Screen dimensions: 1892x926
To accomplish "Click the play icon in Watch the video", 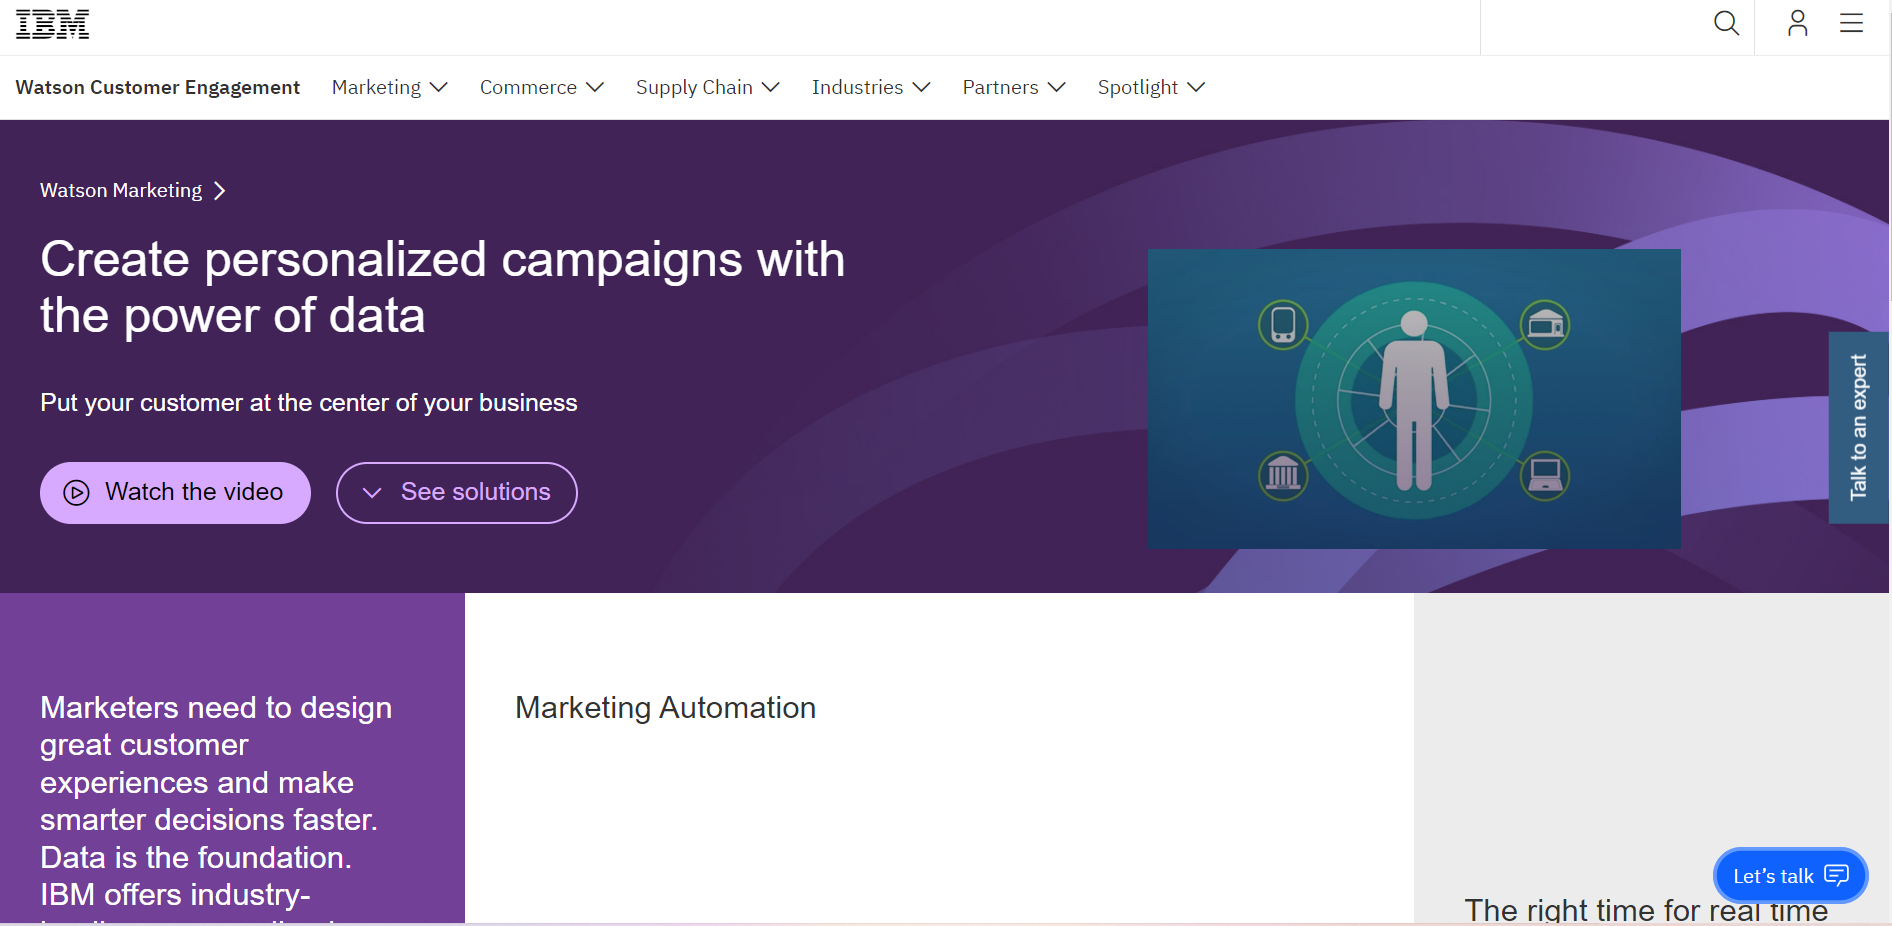I will [77, 492].
